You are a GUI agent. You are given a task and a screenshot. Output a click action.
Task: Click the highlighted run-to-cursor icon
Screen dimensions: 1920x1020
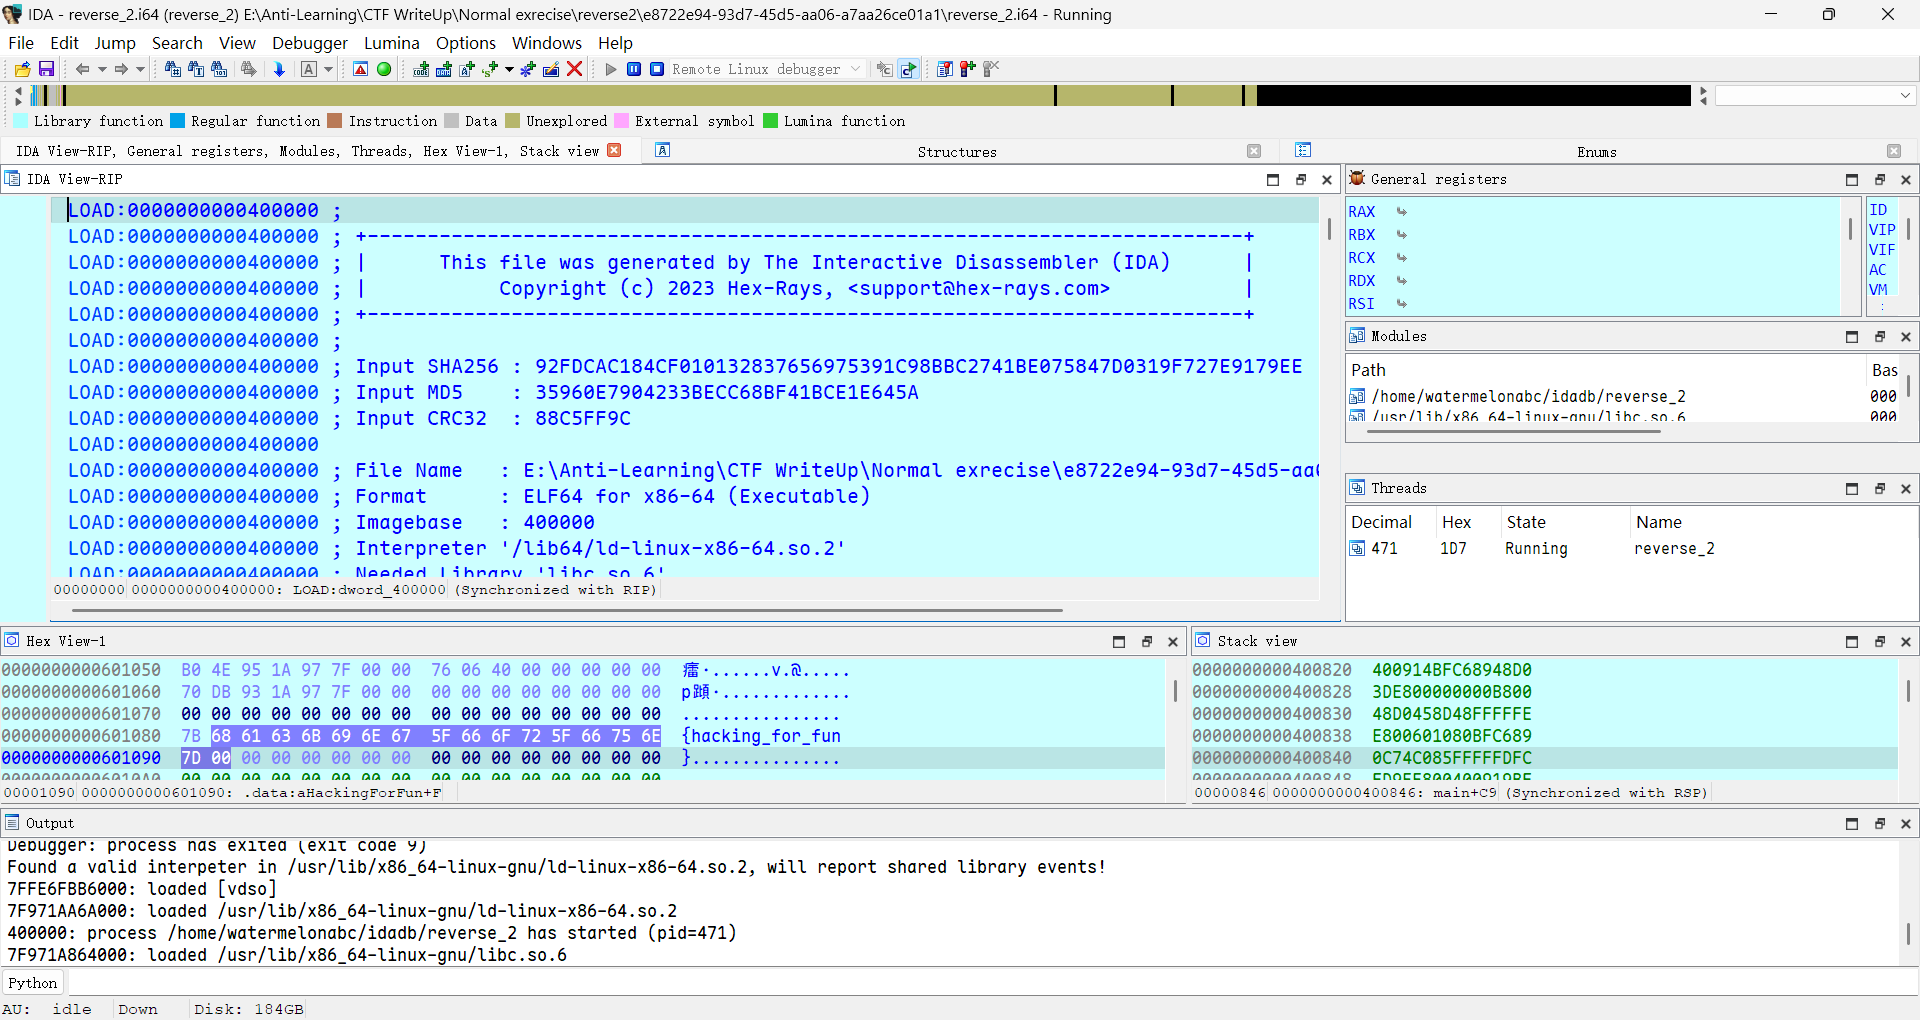[x=909, y=69]
